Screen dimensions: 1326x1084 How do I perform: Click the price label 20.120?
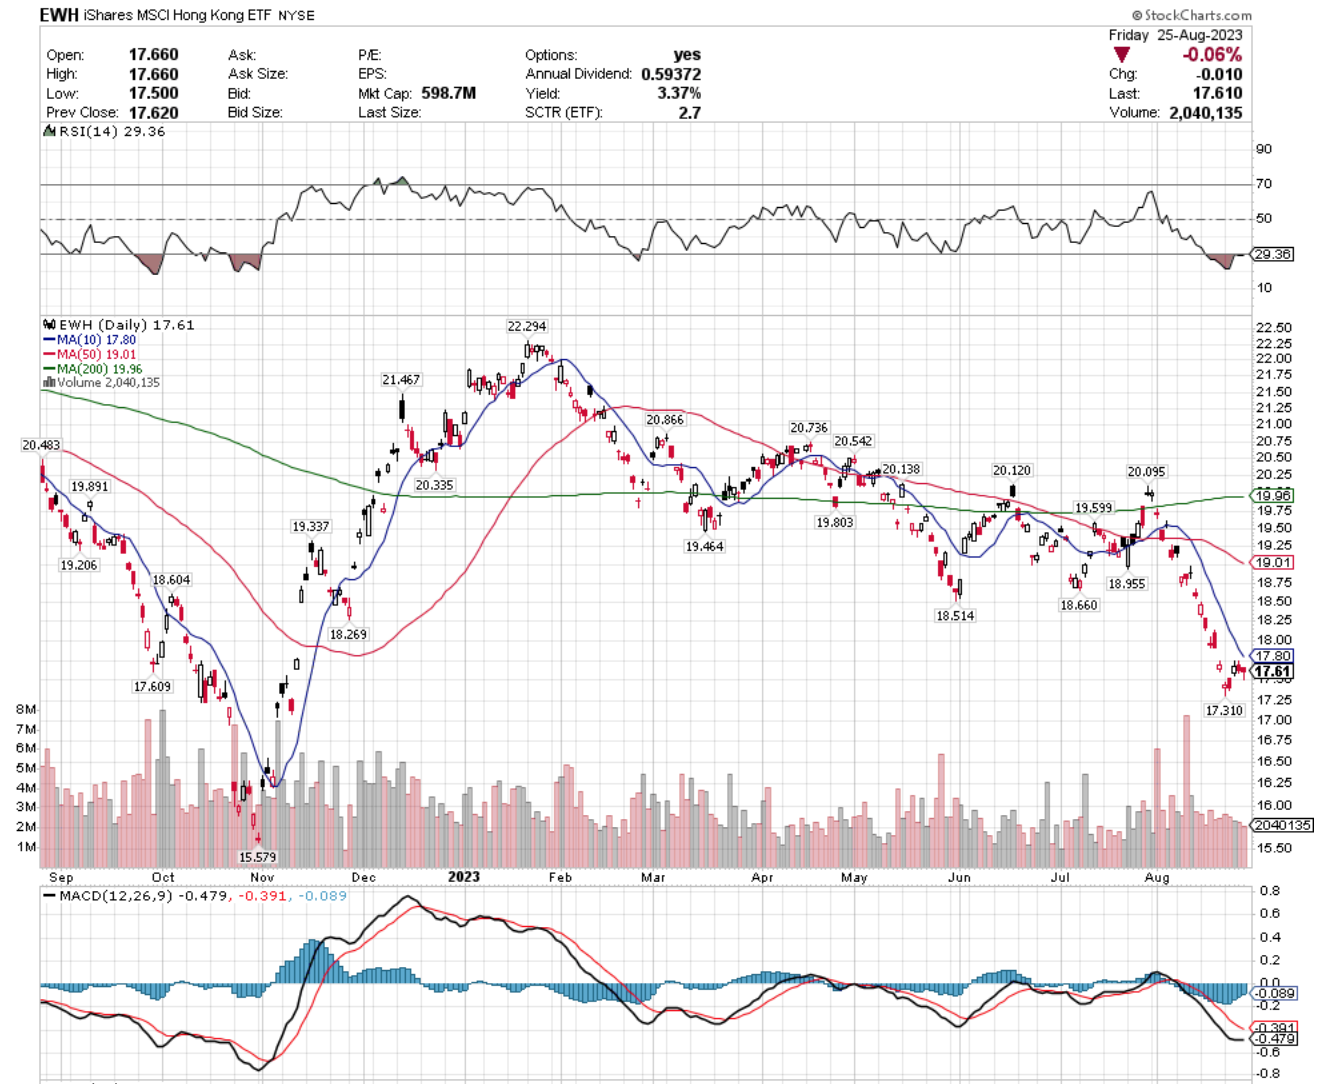coord(1011,470)
